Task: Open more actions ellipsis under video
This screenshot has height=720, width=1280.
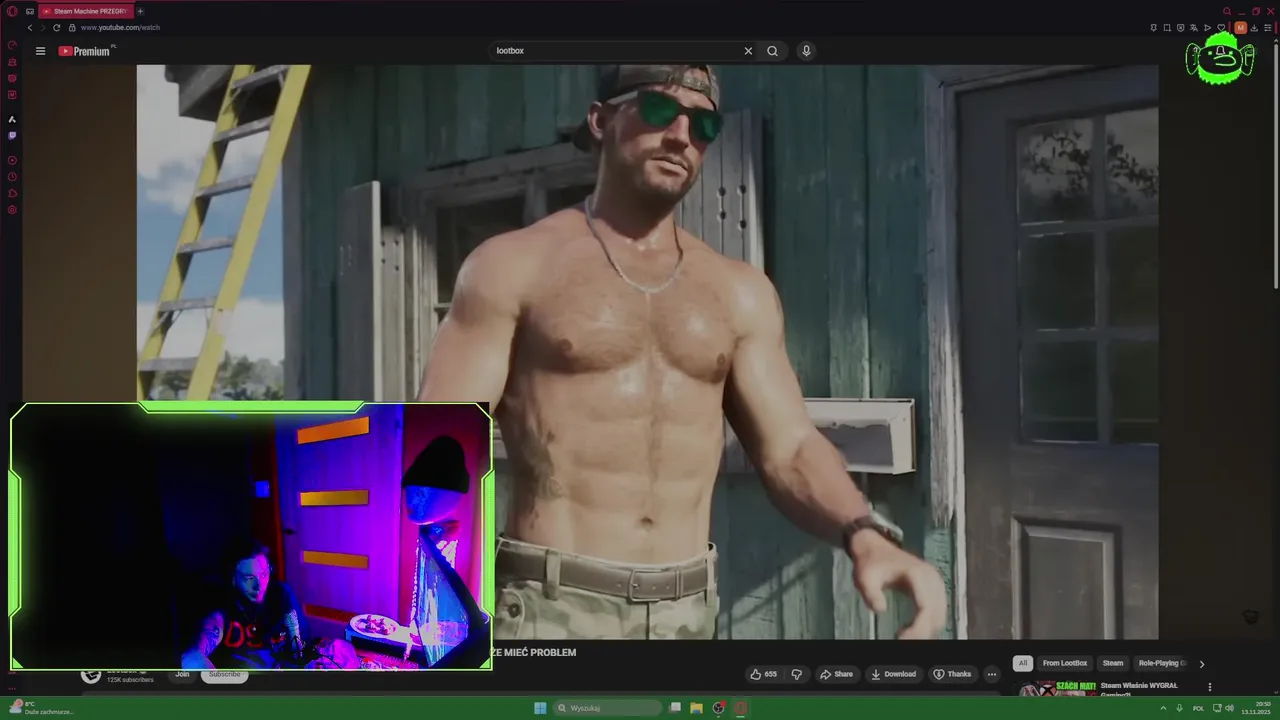Action: pos(991,674)
